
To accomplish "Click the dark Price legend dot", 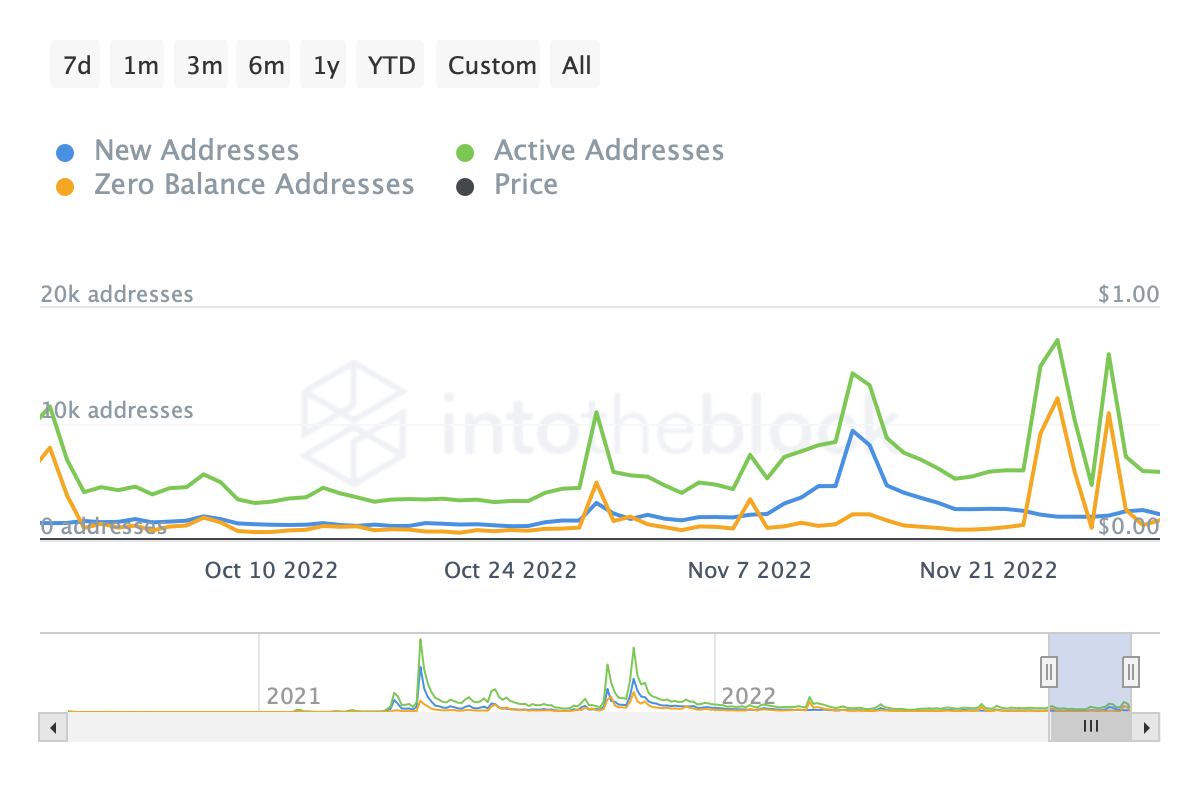I will pos(465,187).
